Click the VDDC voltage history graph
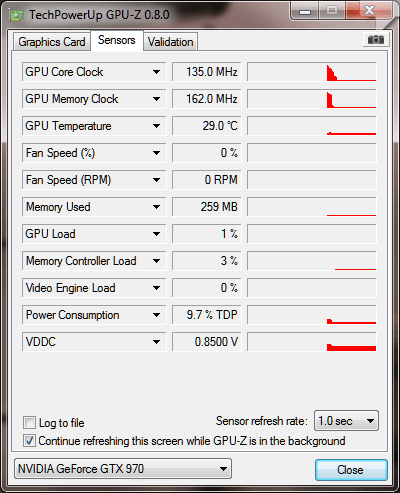400x493 pixels. point(312,342)
